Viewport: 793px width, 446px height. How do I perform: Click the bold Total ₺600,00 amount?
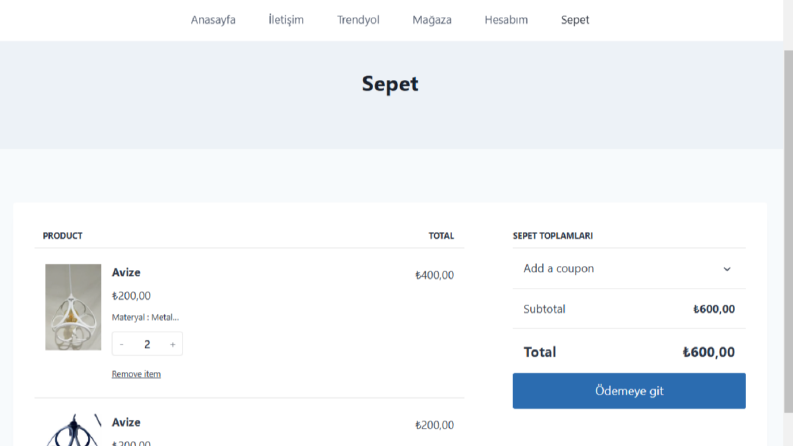[x=709, y=352]
